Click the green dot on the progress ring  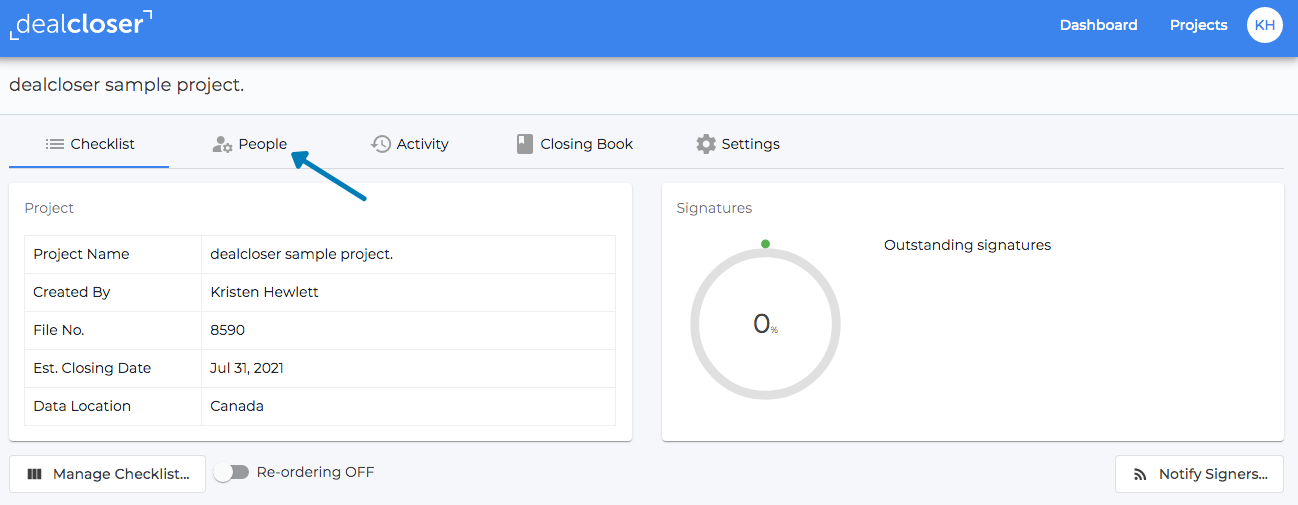[765, 244]
